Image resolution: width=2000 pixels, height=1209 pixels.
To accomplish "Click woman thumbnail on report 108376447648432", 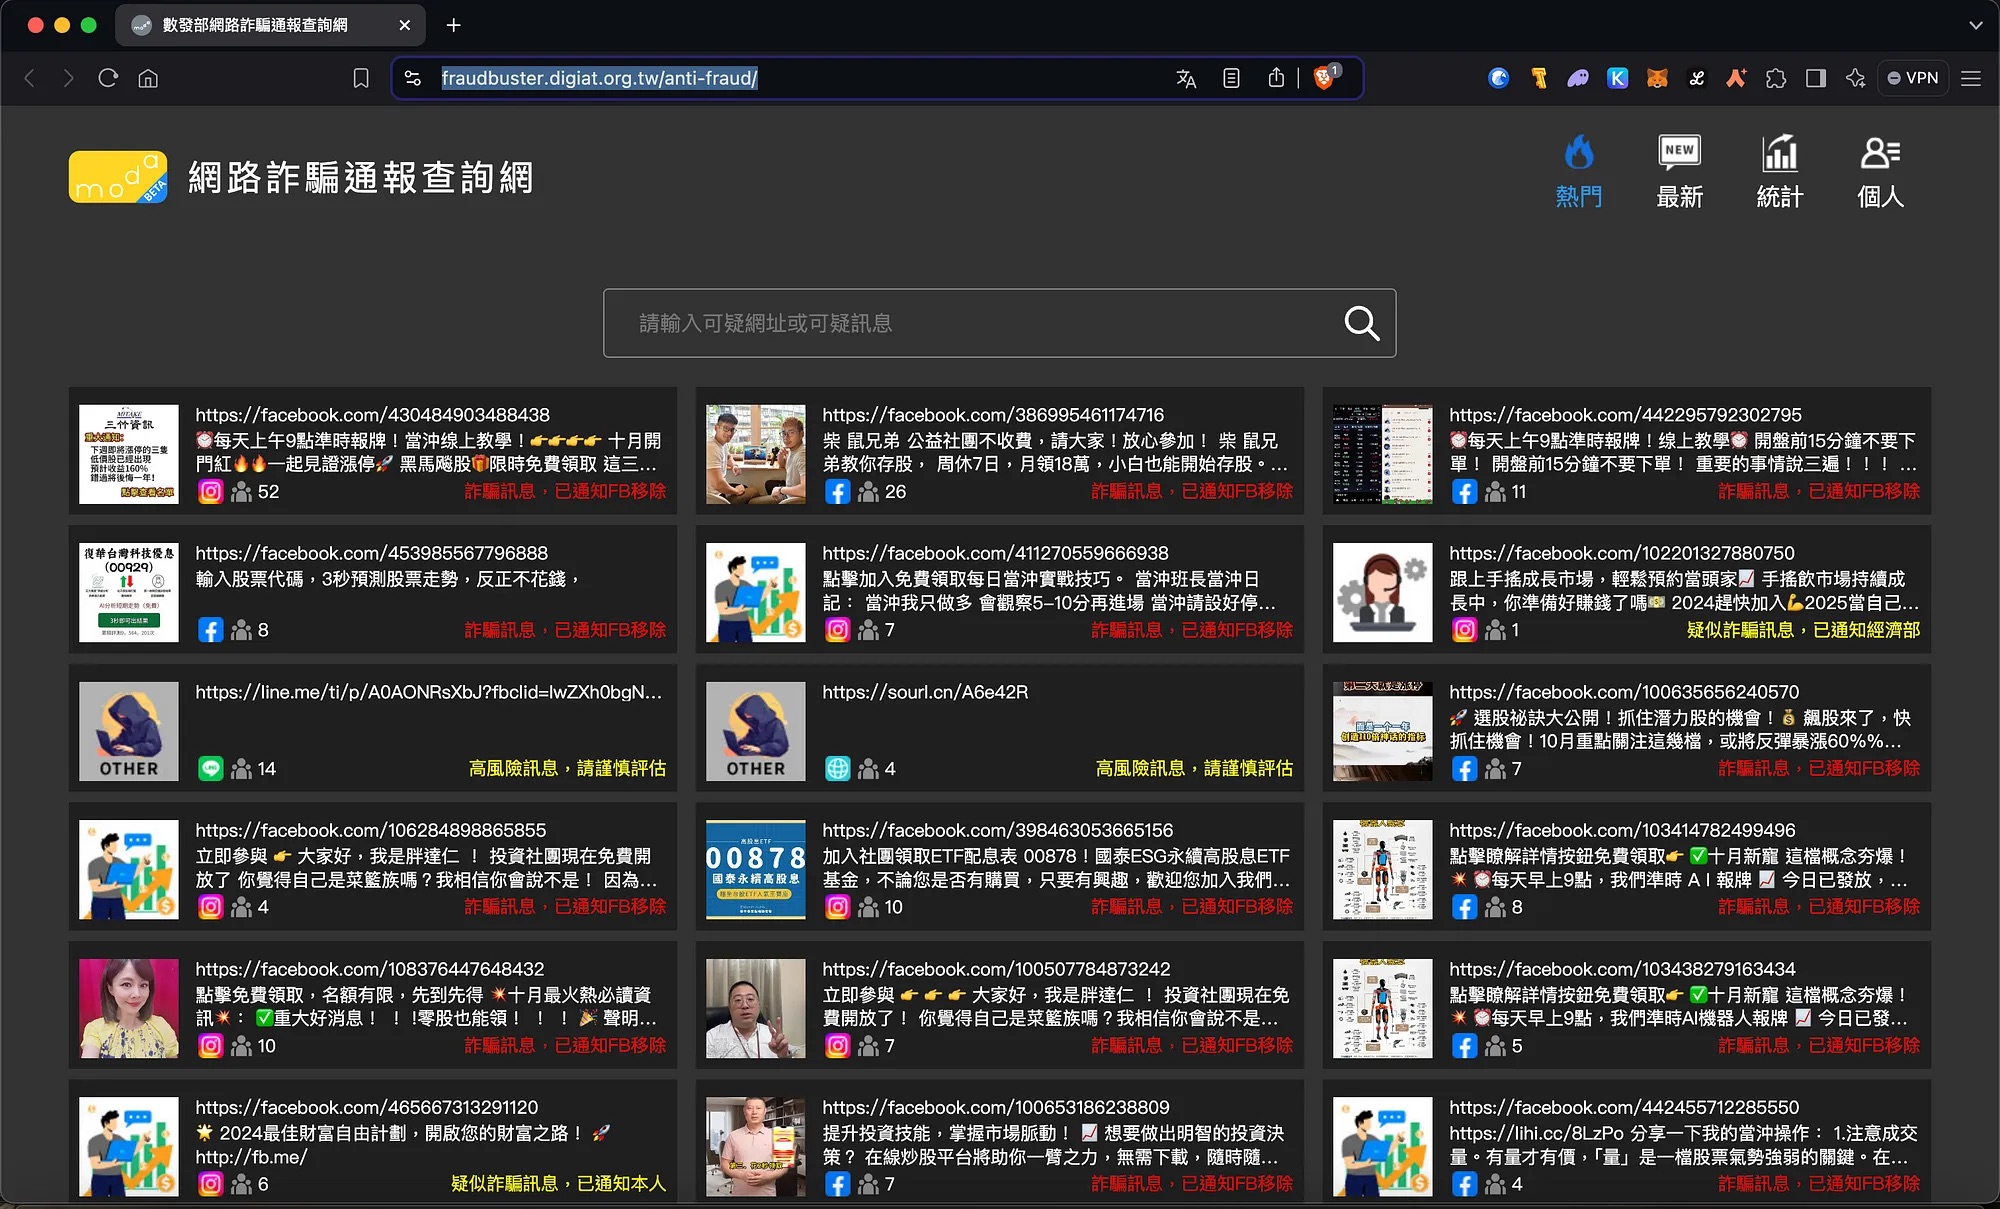I will (x=129, y=1008).
